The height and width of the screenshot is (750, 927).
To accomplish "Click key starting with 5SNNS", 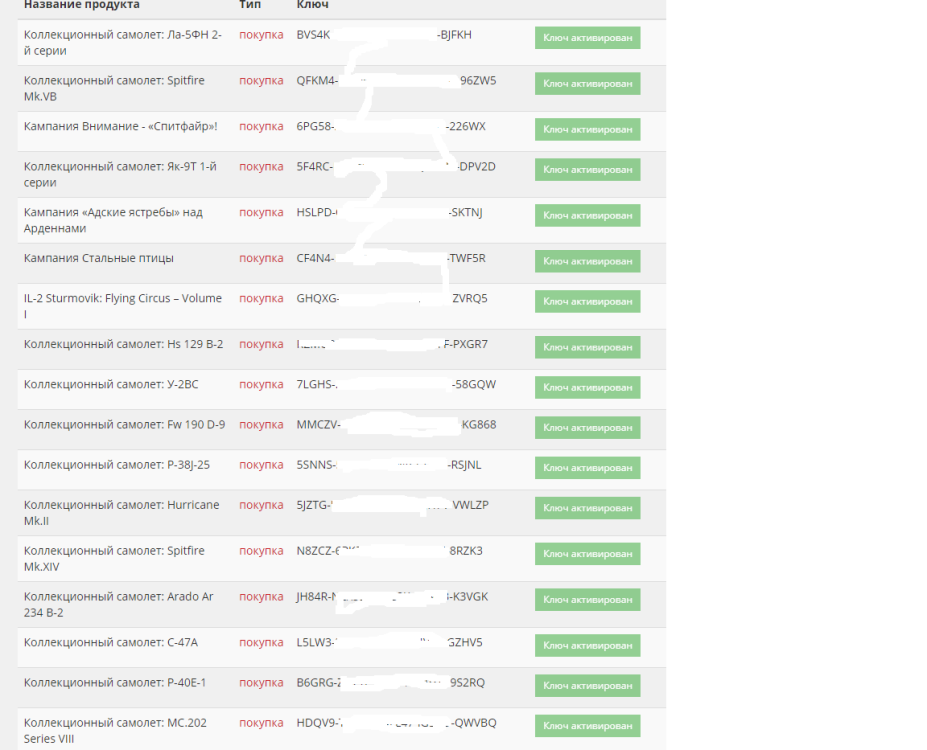I will [389, 465].
